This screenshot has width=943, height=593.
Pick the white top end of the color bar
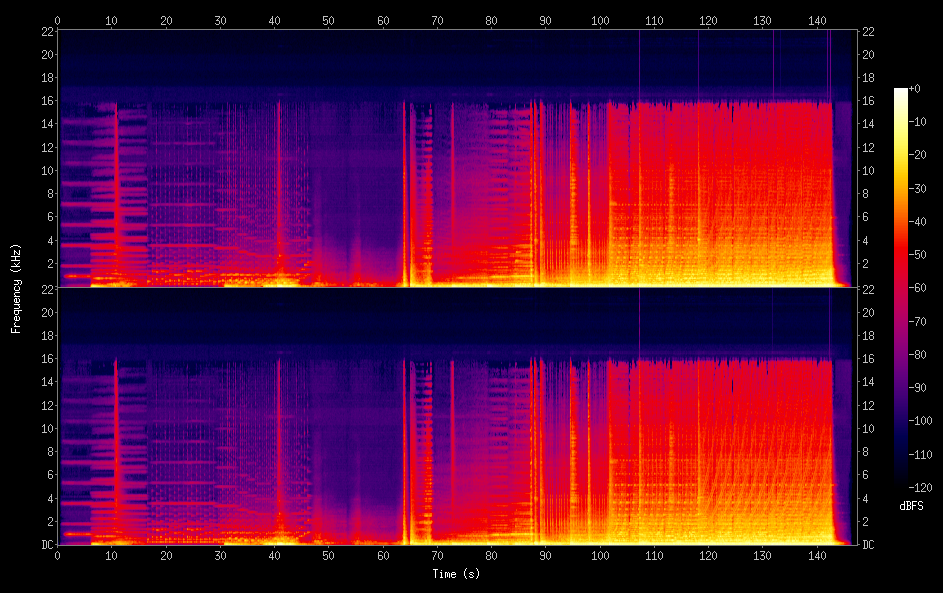(x=900, y=94)
